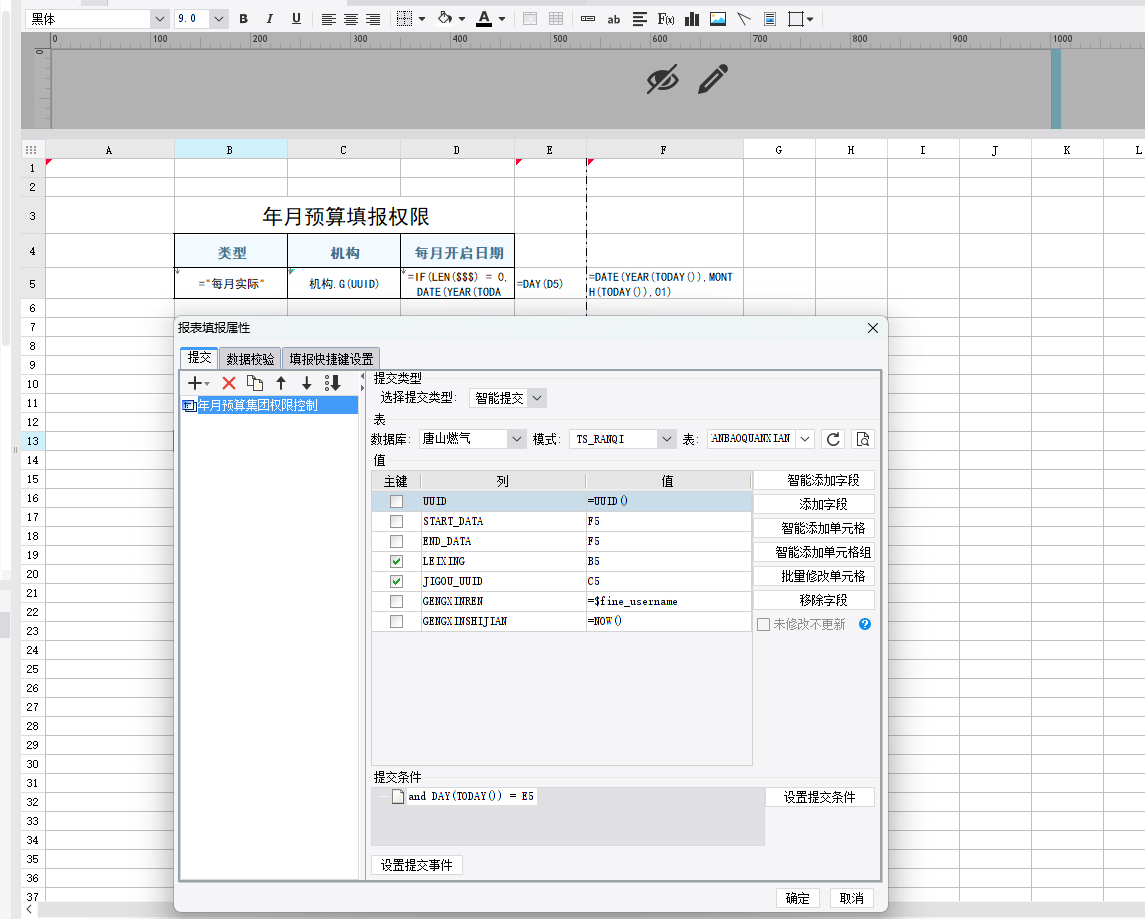Open help for unmodified-not-updated option
1145x919 pixels.
tap(865, 624)
